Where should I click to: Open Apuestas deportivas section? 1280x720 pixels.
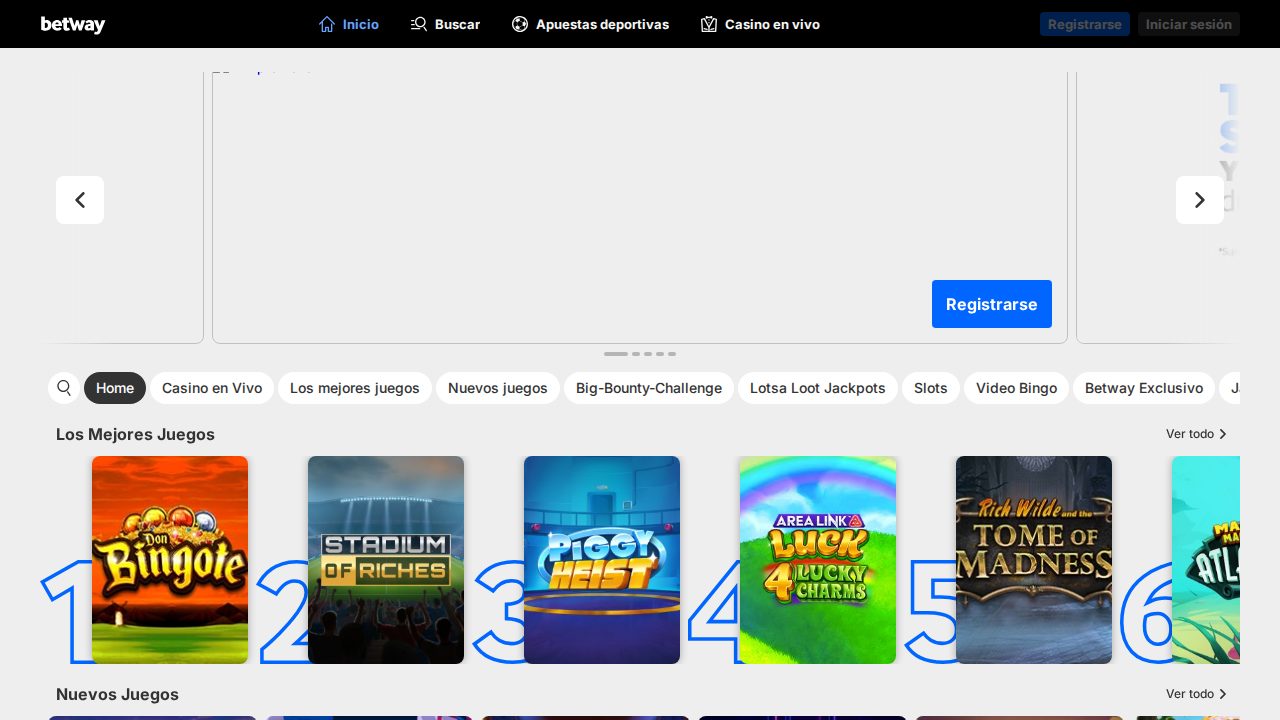pyautogui.click(x=590, y=24)
